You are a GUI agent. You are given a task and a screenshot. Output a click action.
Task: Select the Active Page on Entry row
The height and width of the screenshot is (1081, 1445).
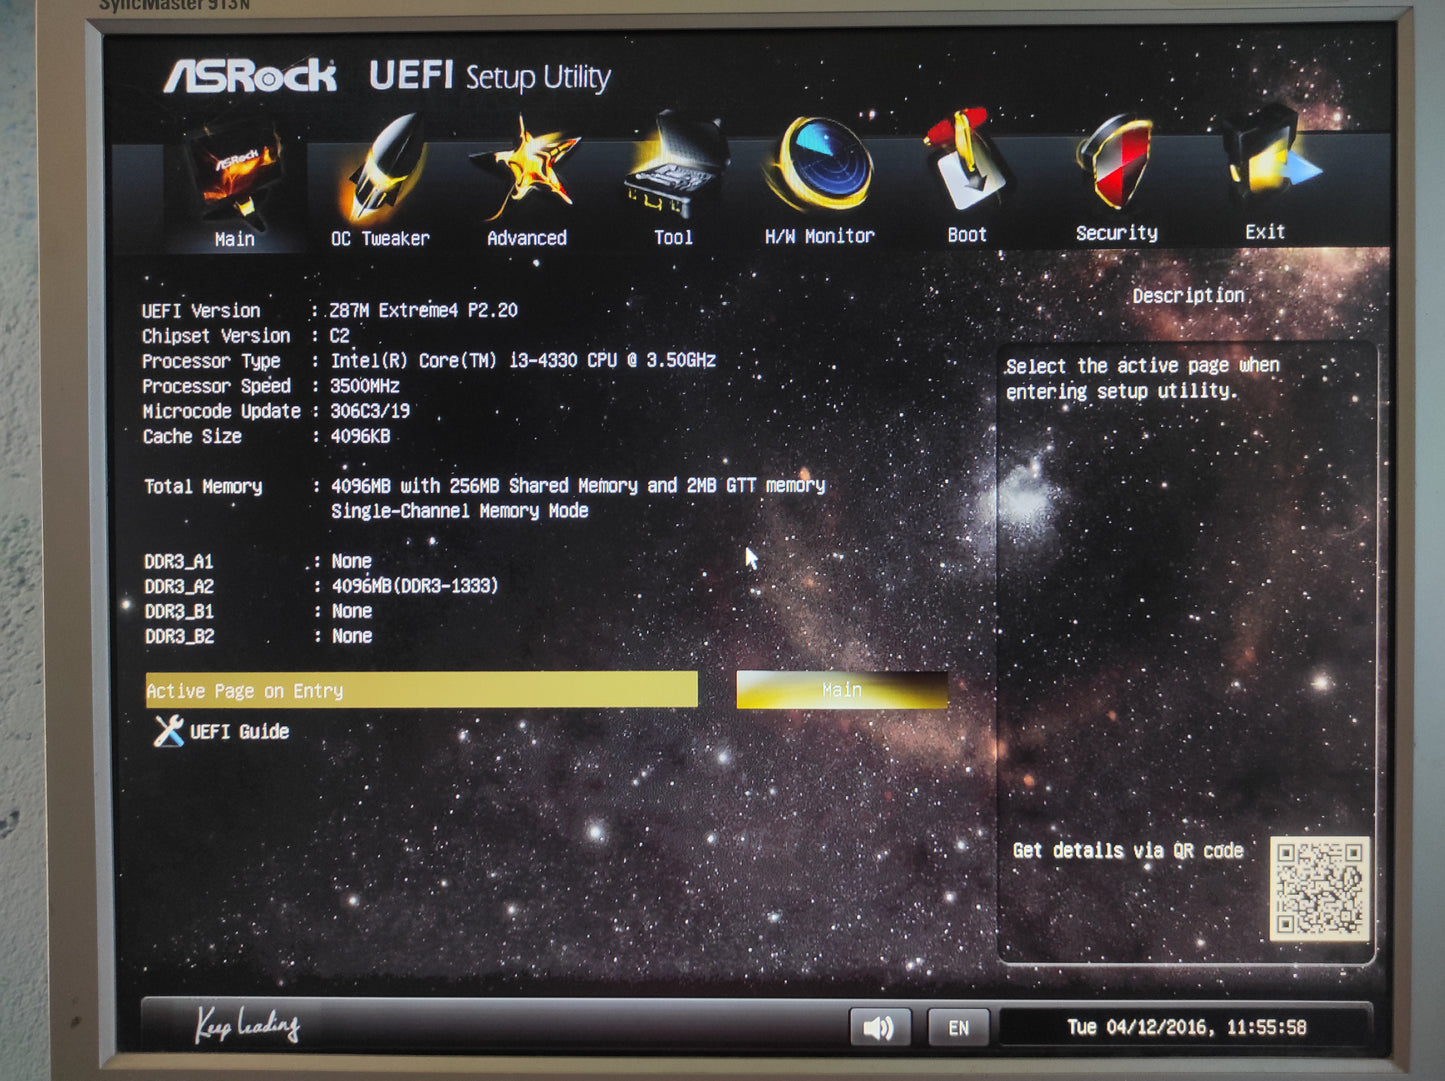coord(421,690)
